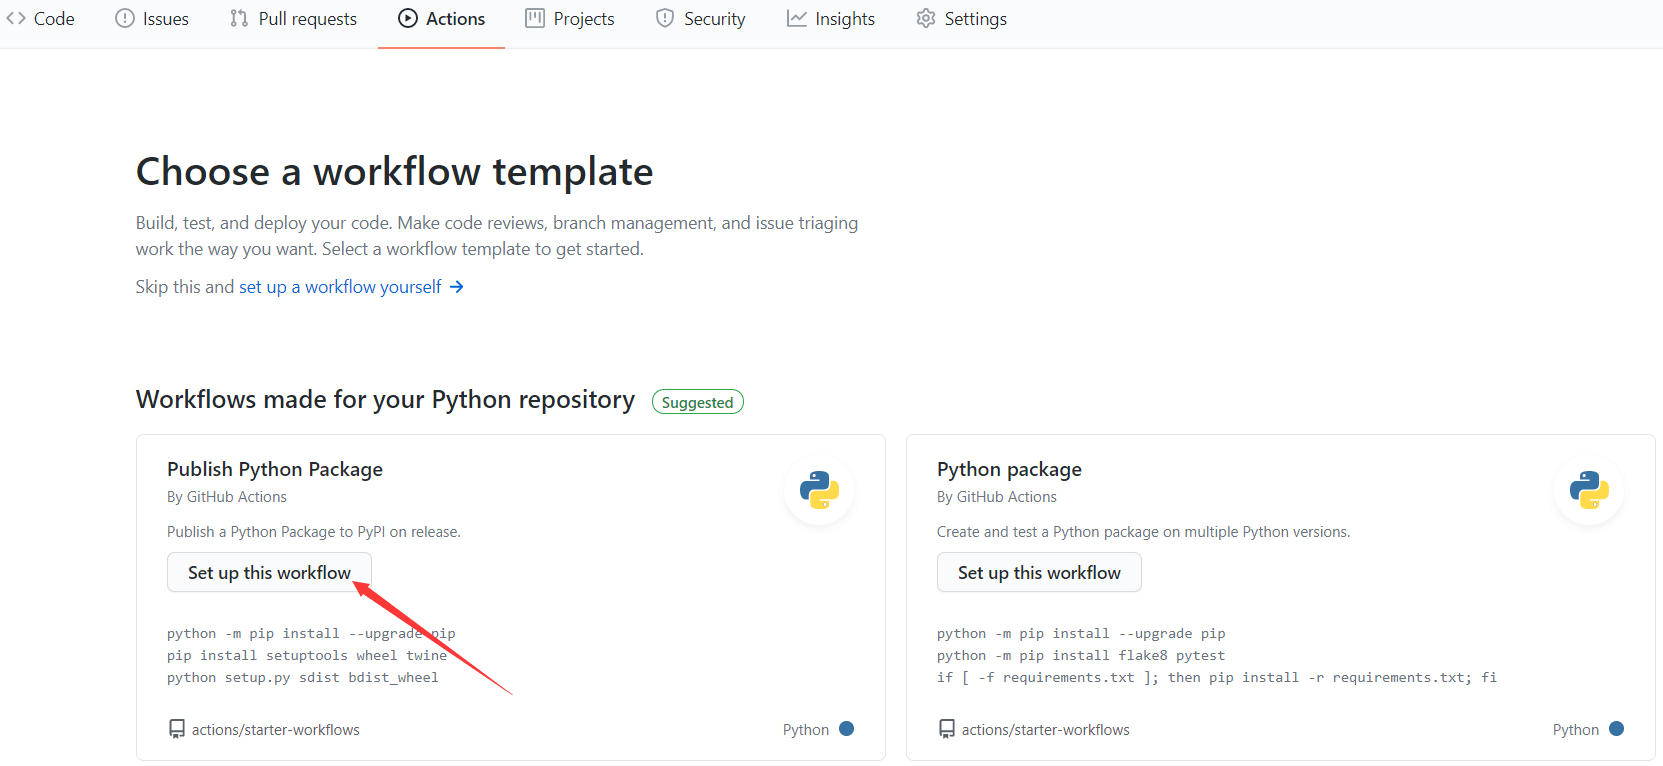Open actions/starter-workflows link in Publish Python Package card
Screen dimensions: 1663x766
tap(276, 730)
